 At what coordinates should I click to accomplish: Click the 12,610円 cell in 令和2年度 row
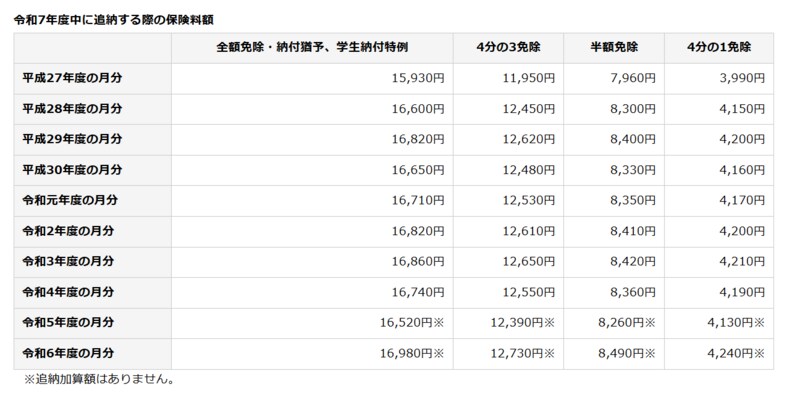click(x=529, y=231)
